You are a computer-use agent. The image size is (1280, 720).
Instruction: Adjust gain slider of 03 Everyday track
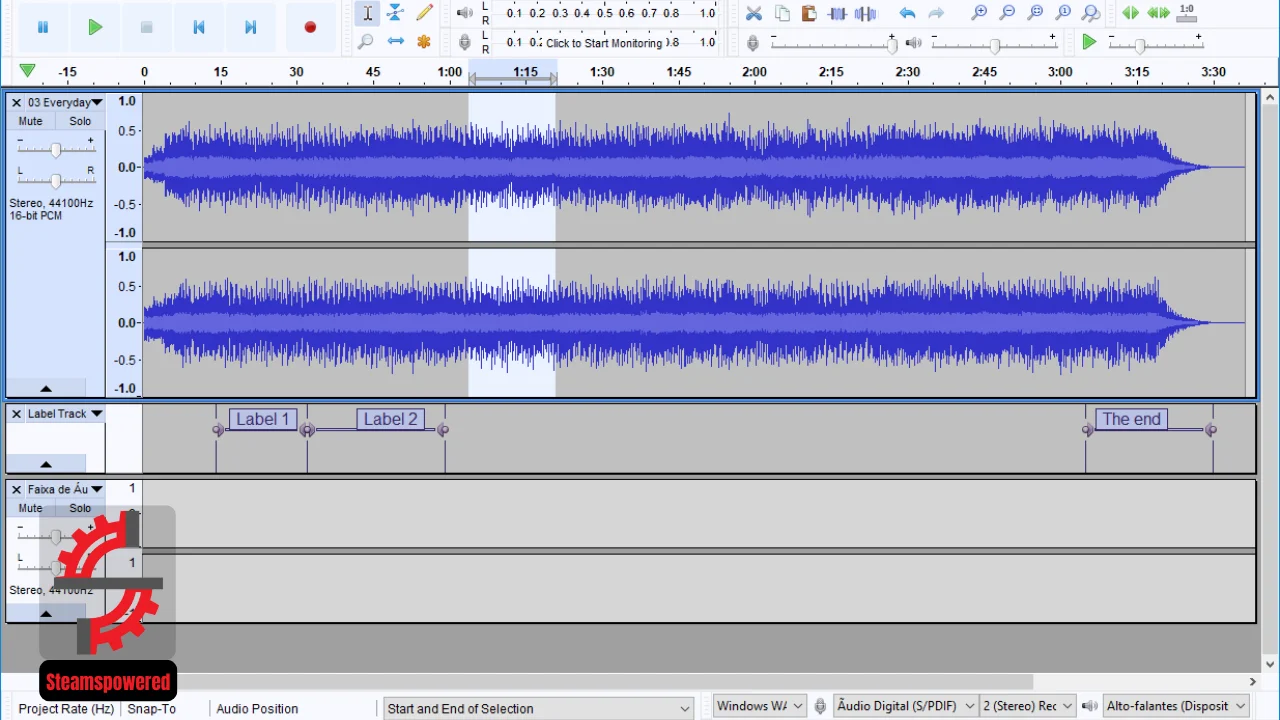[55, 149]
